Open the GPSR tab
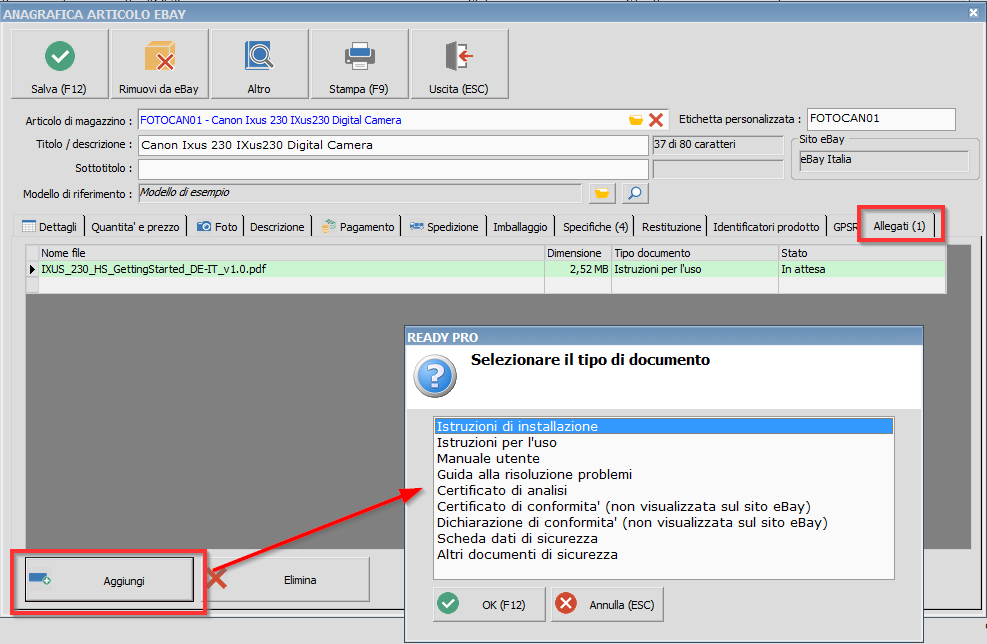 click(x=843, y=227)
